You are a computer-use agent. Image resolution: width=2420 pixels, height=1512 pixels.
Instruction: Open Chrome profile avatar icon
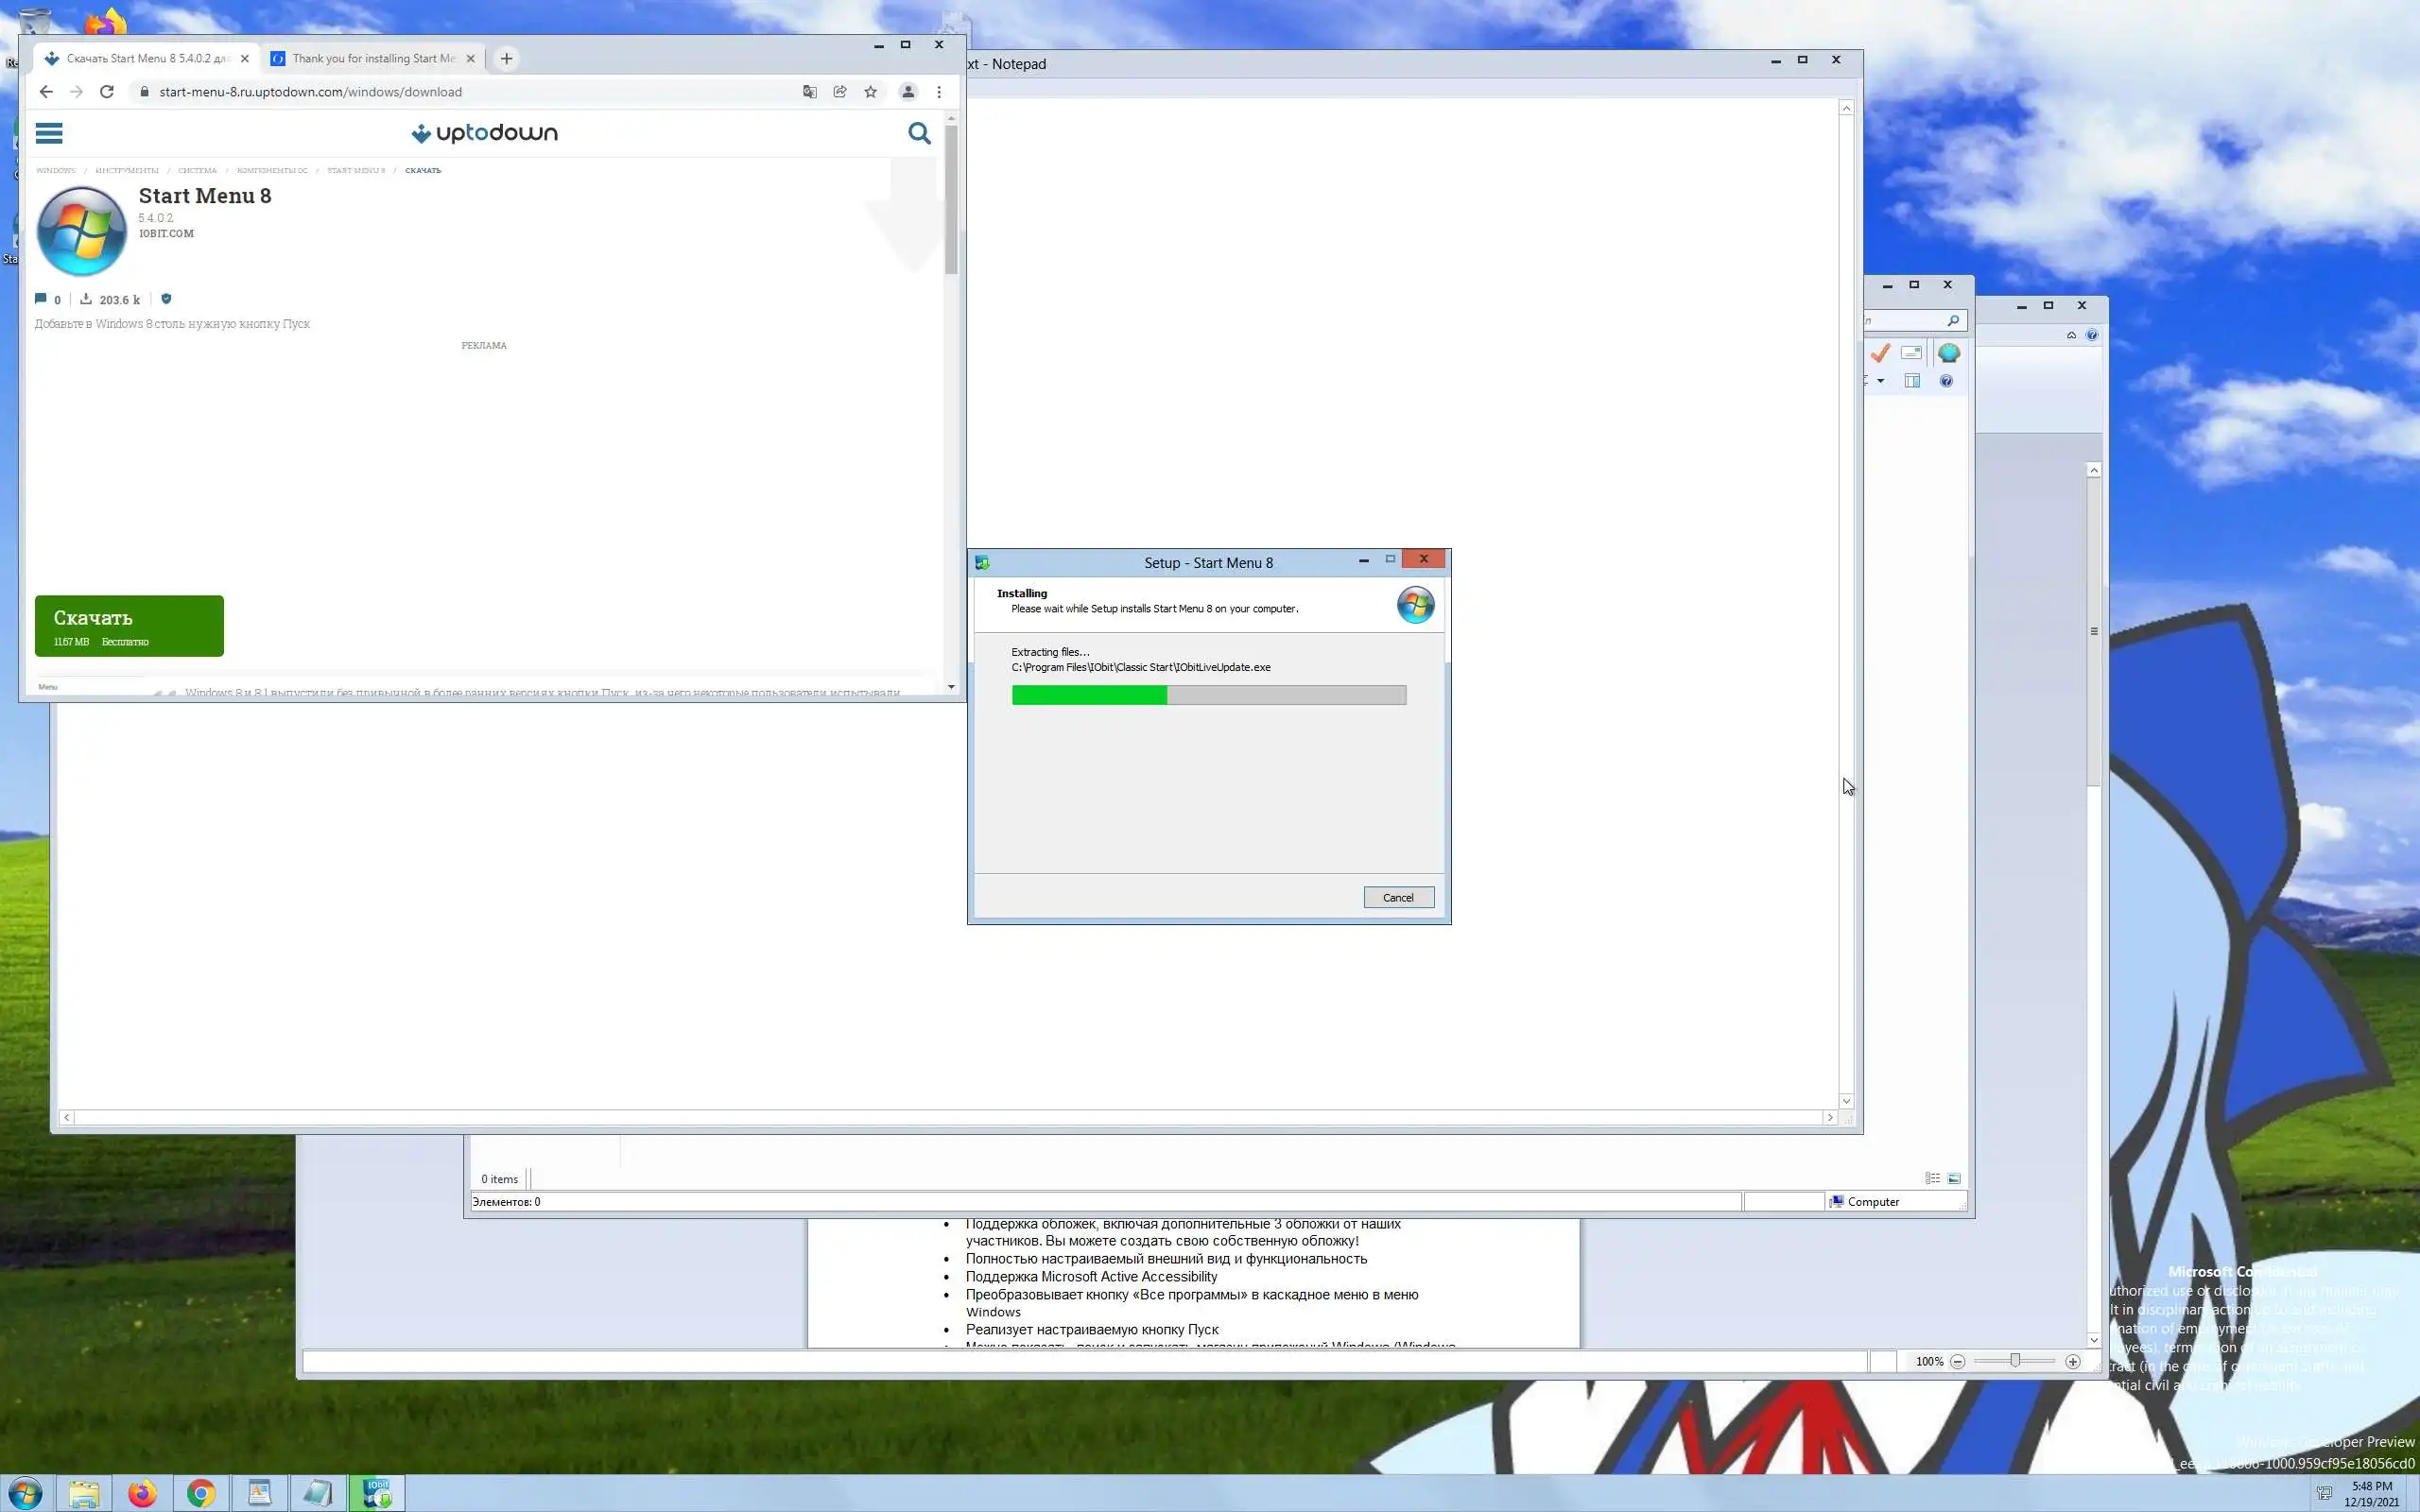[x=908, y=92]
